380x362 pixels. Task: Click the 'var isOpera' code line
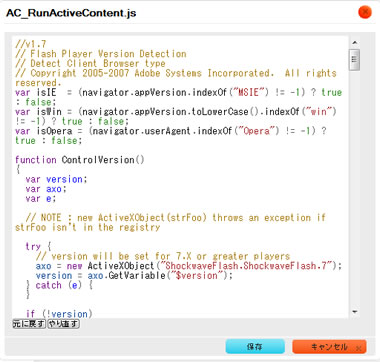(171, 131)
